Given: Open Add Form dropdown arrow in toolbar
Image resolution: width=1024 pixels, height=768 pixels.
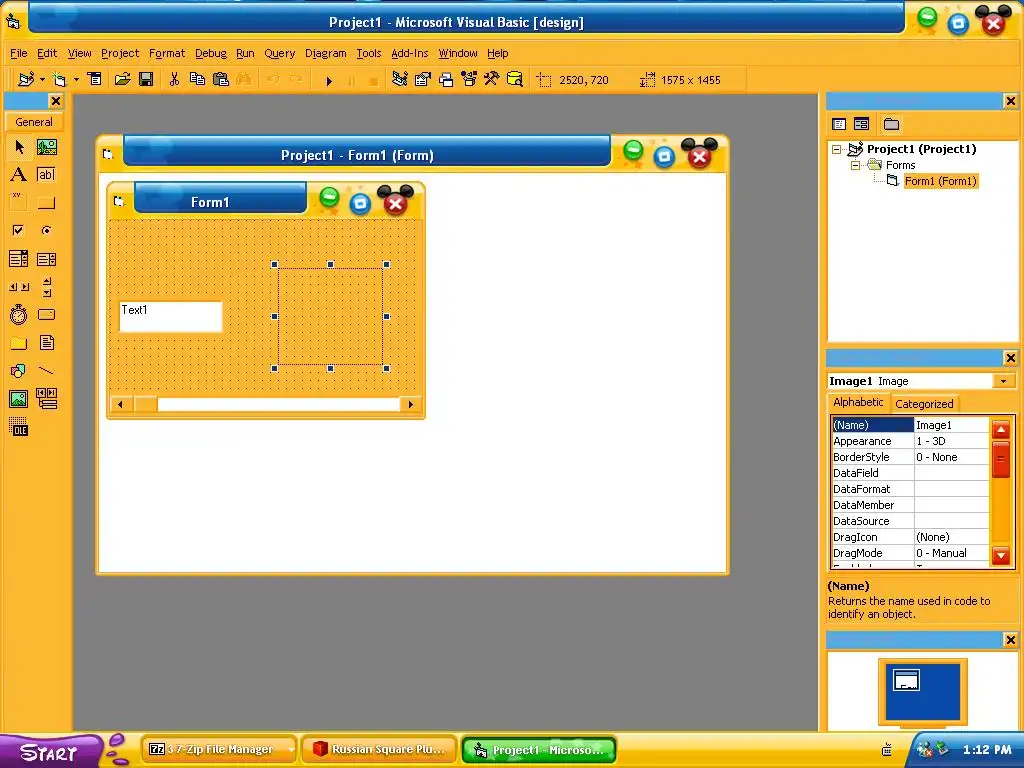Looking at the screenshot, I should click(76, 80).
